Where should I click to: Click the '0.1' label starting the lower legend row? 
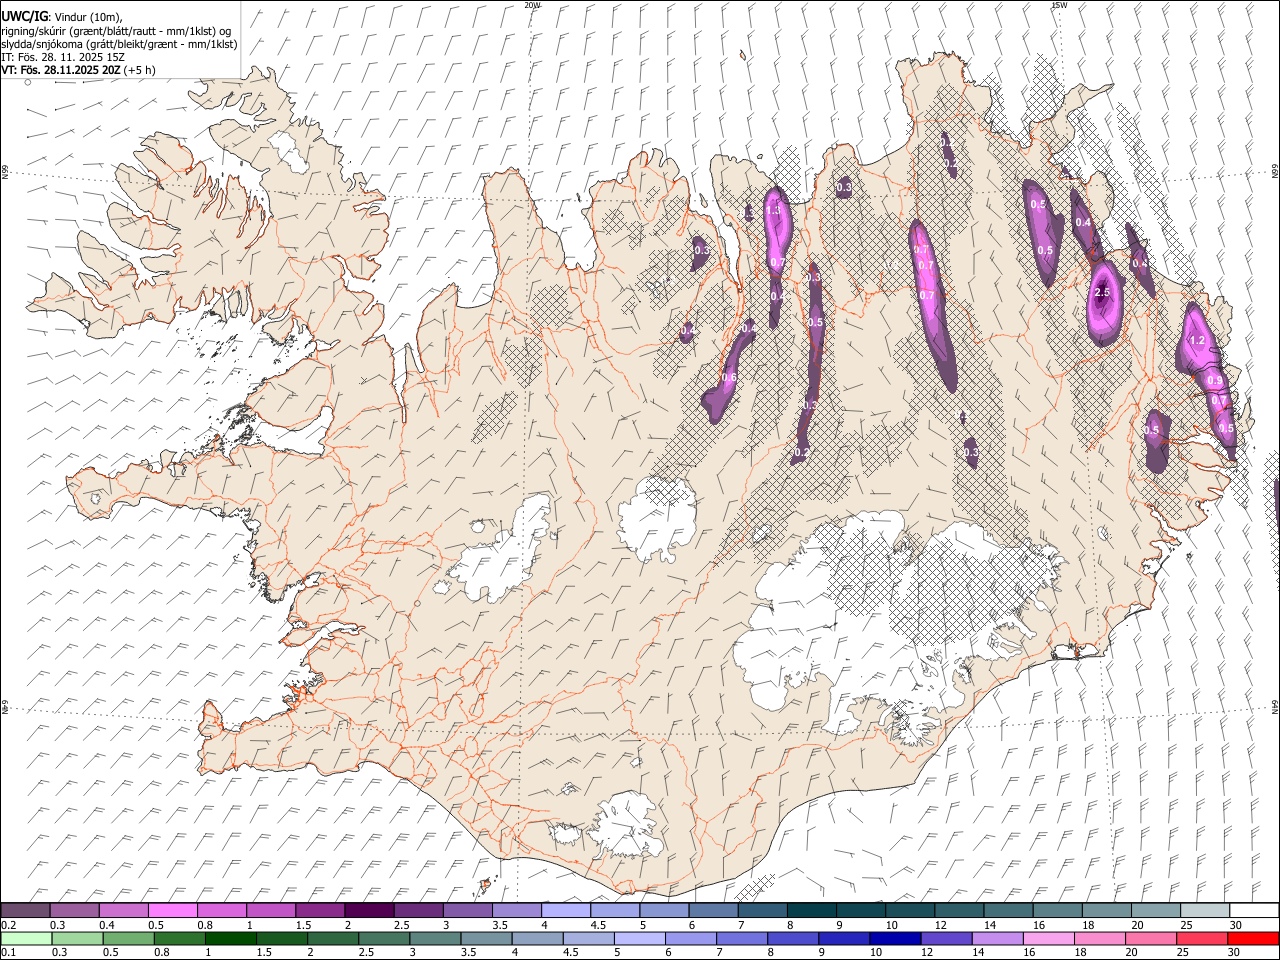pyautogui.click(x=9, y=953)
